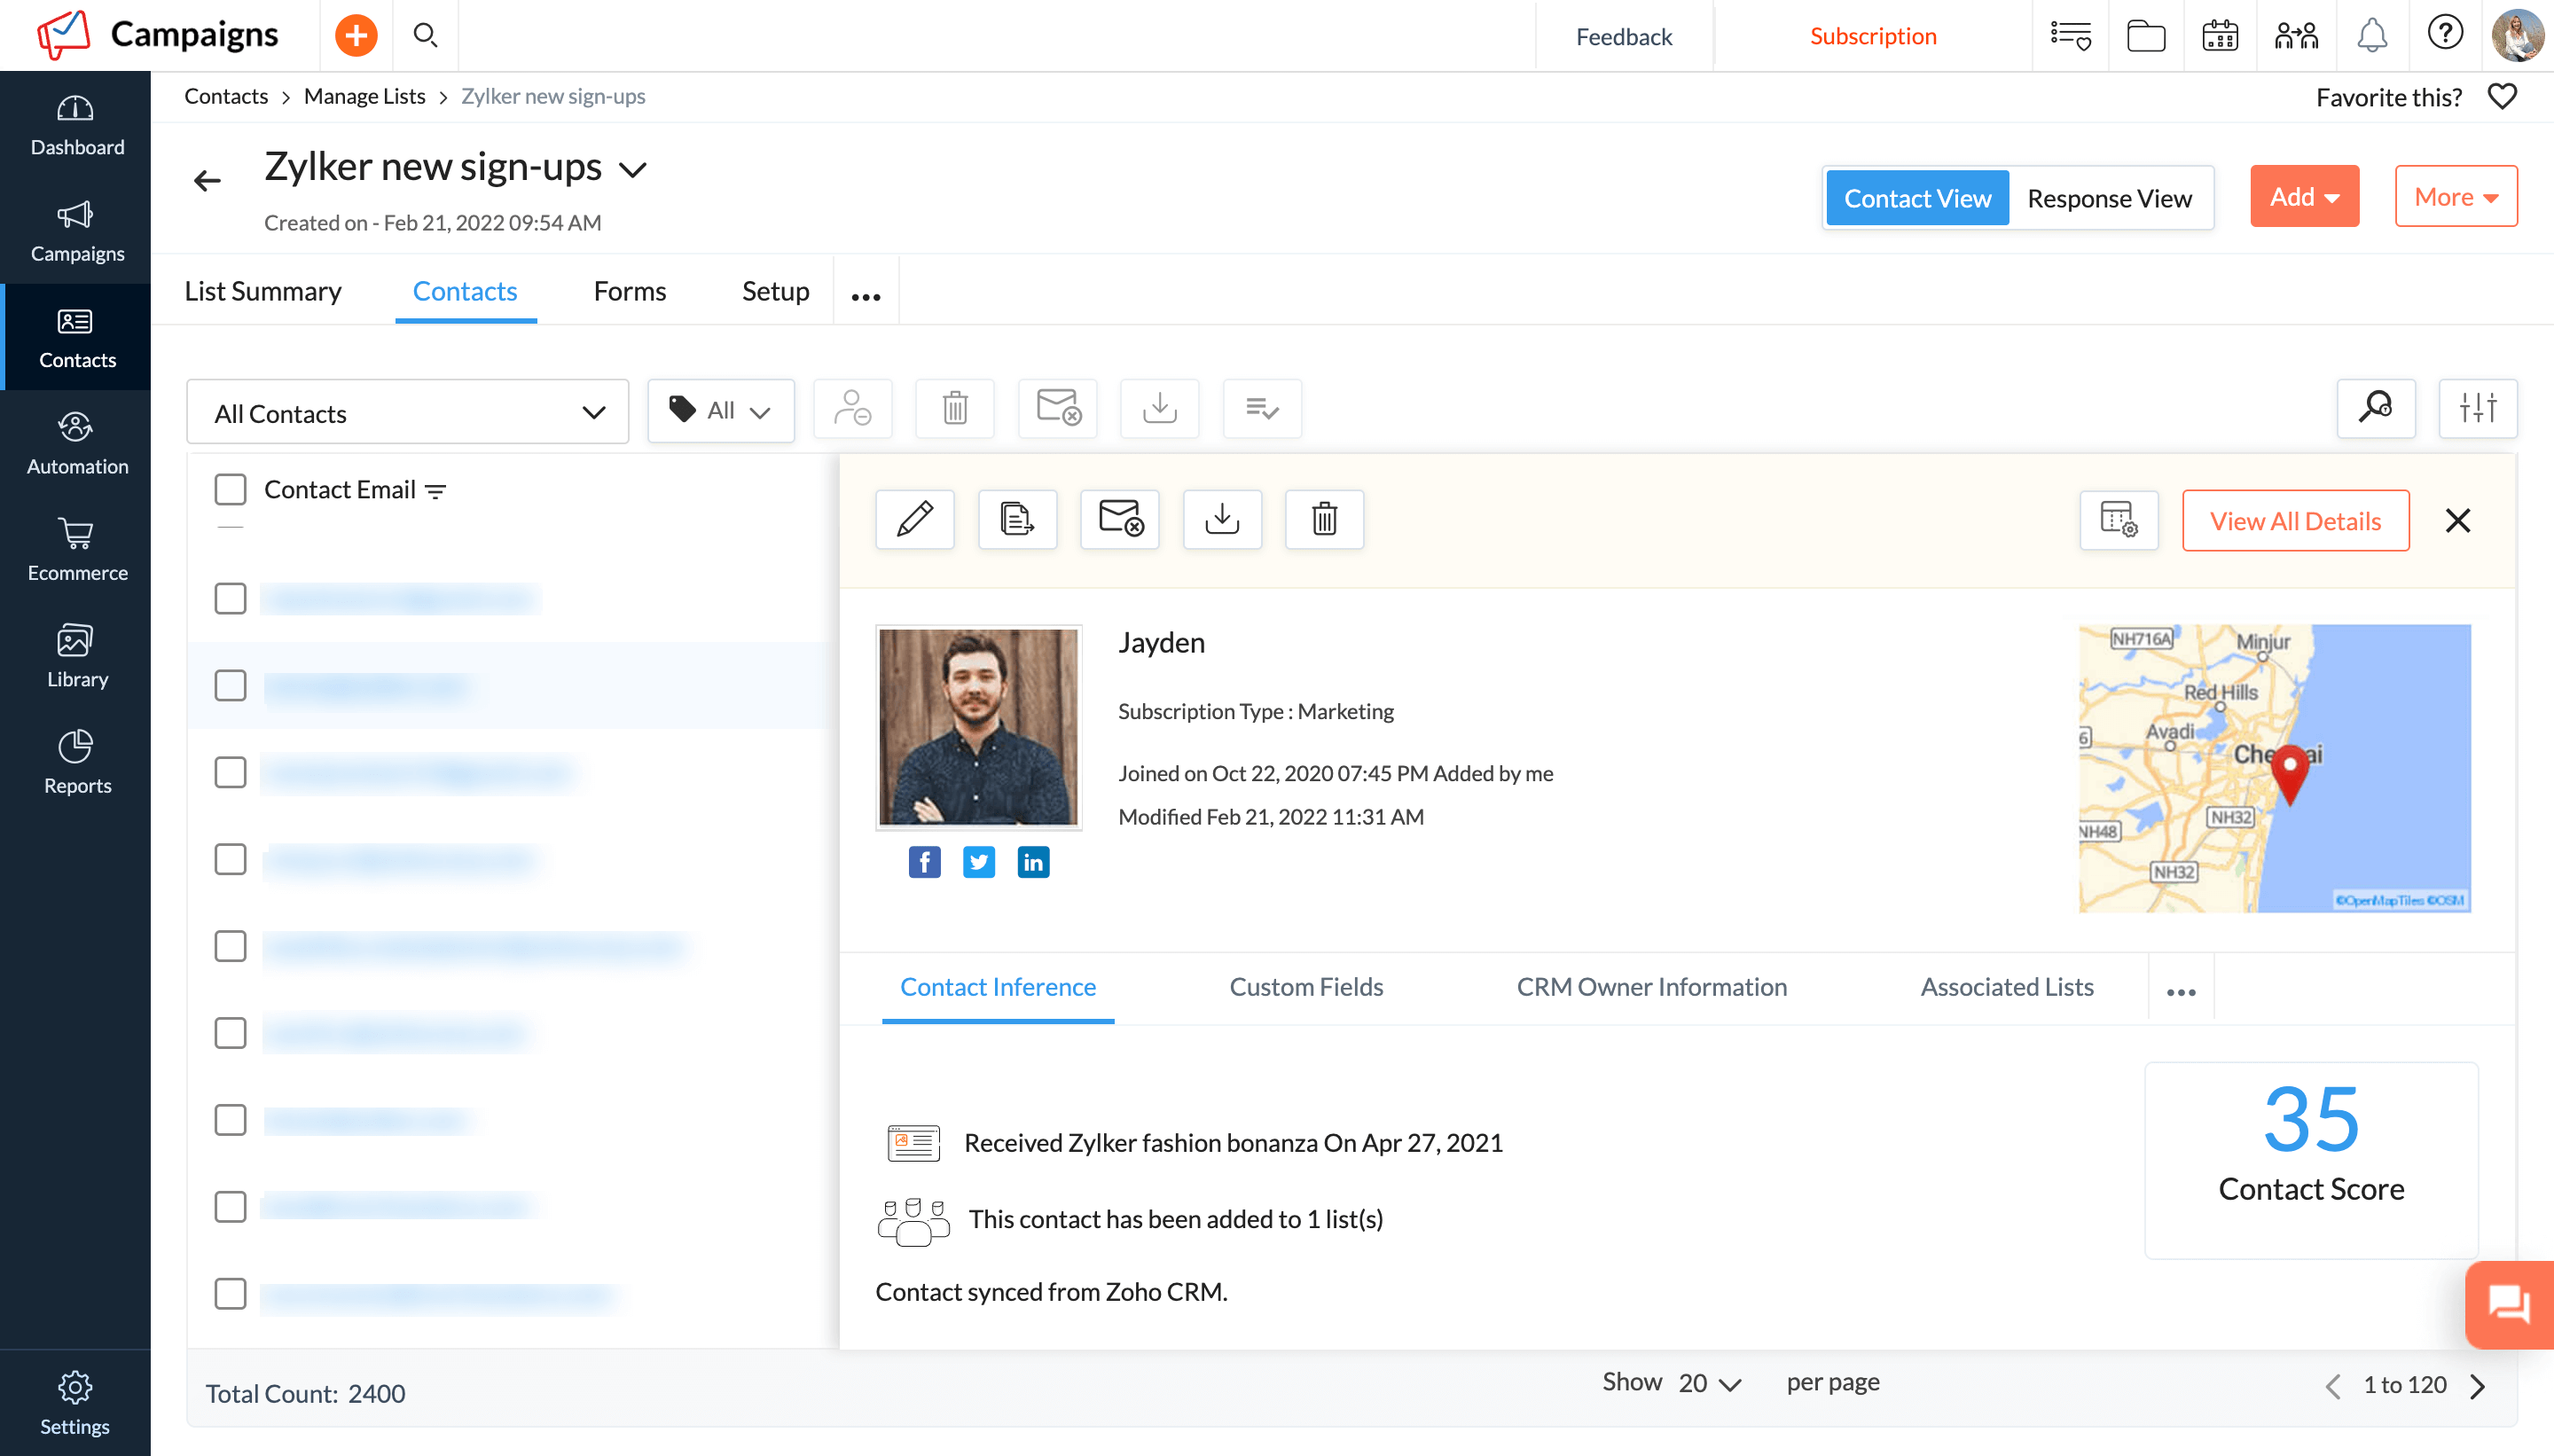Tick the select-all checkbox beside Contact Email

(x=230, y=490)
